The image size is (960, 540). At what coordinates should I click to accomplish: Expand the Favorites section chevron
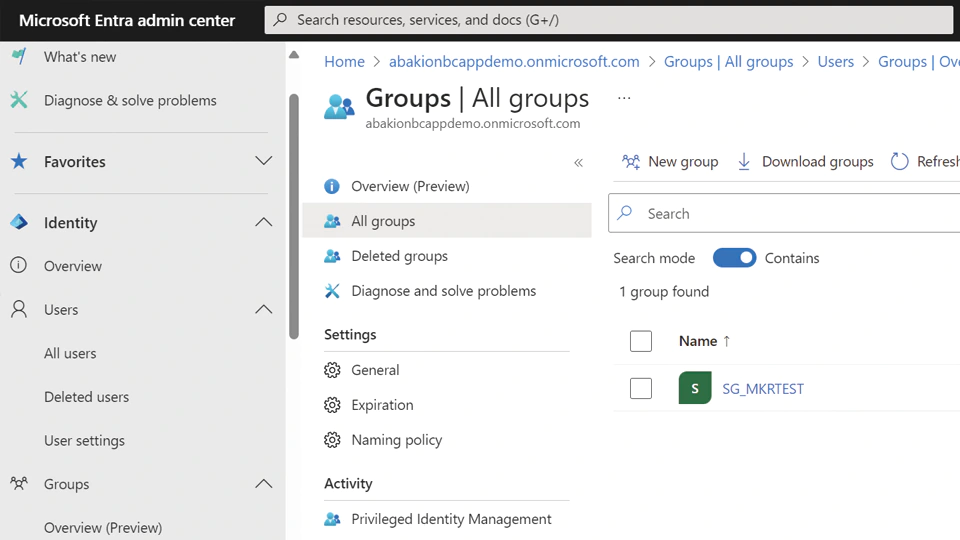264,161
